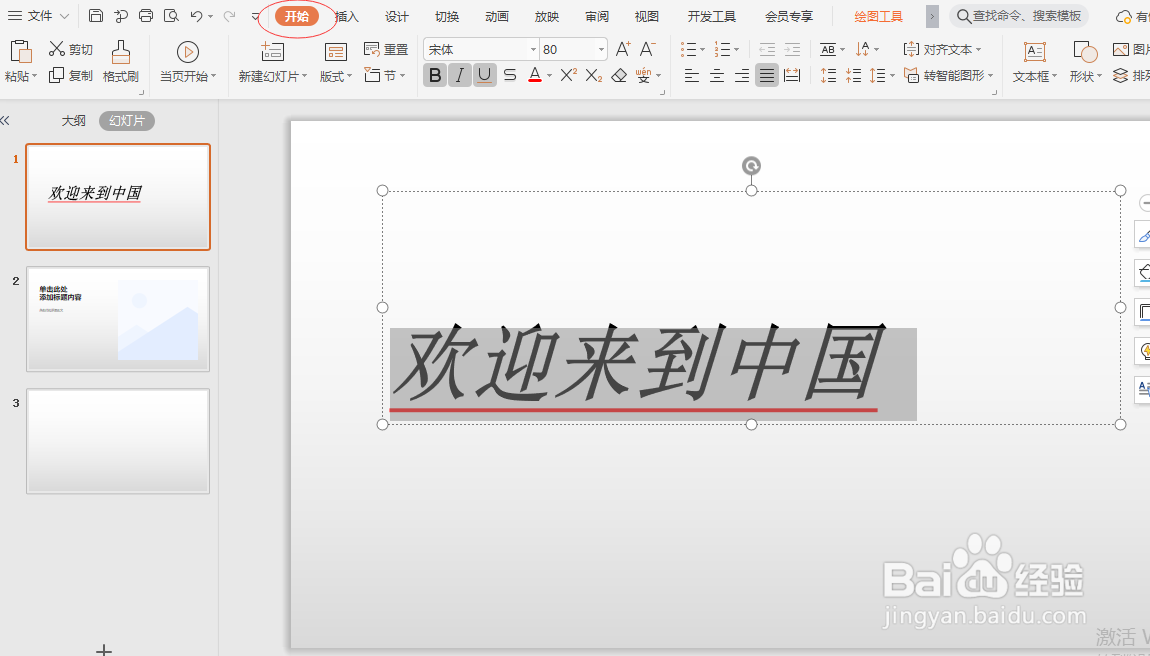Open the font size dropdown showing 80
Image resolution: width=1150 pixels, height=656 pixels.
click(x=601, y=49)
